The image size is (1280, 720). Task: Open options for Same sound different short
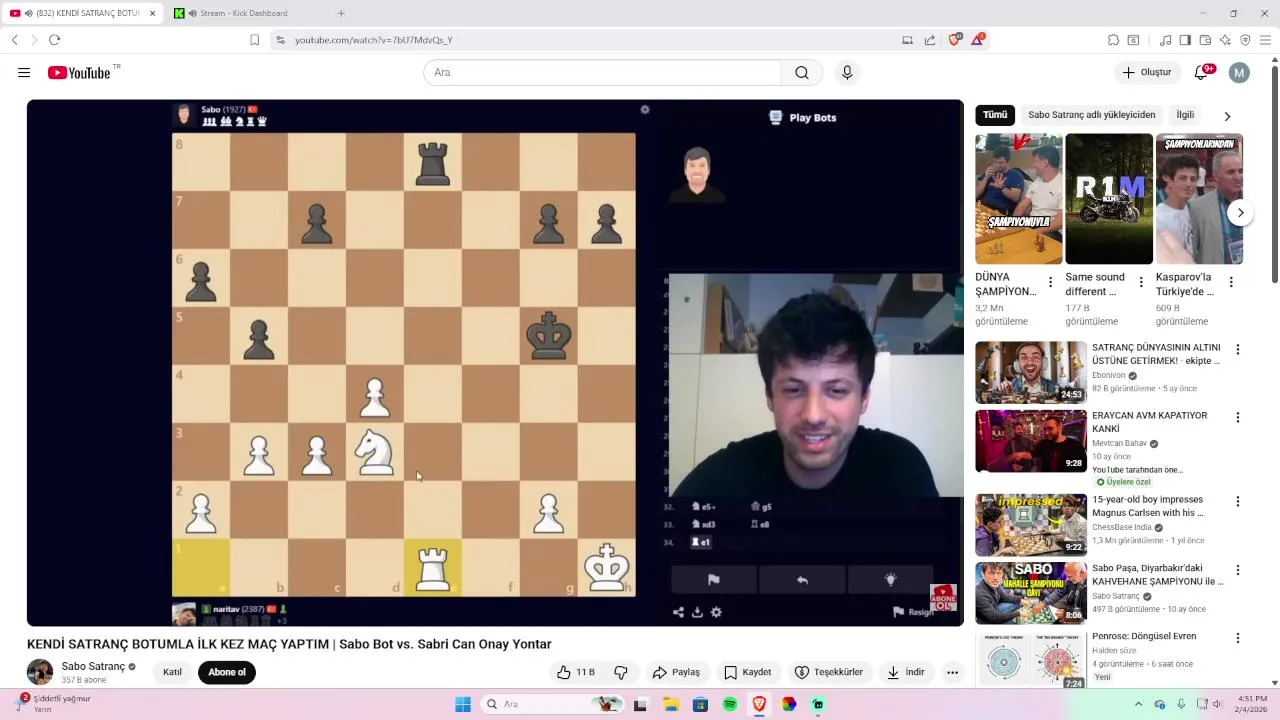pyautogui.click(x=1140, y=283)
